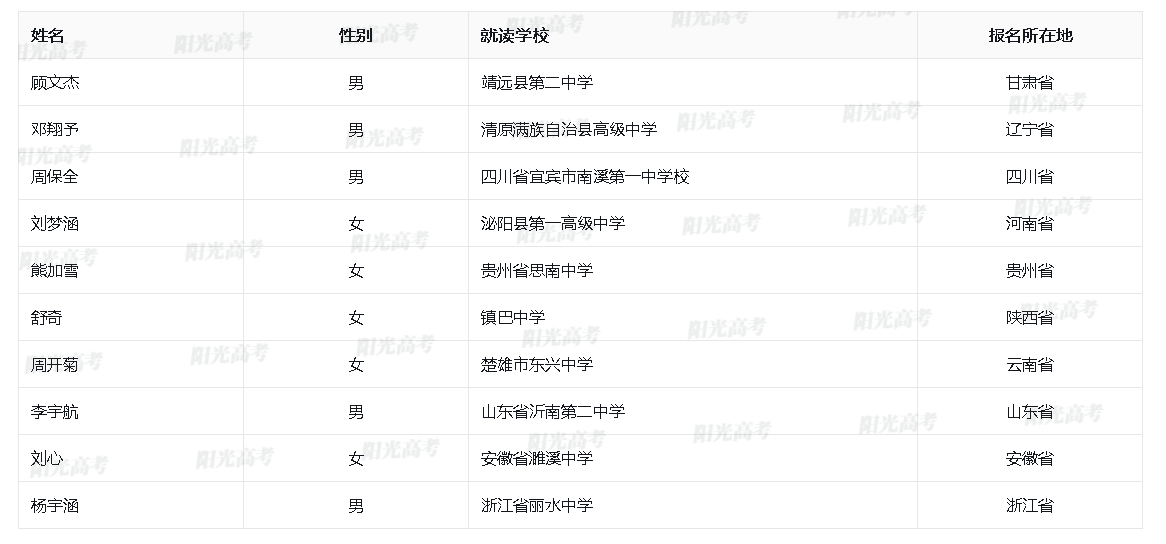Select the name 周开菊
Viewport: 1166px width, 544px height.
pos(55,365)
